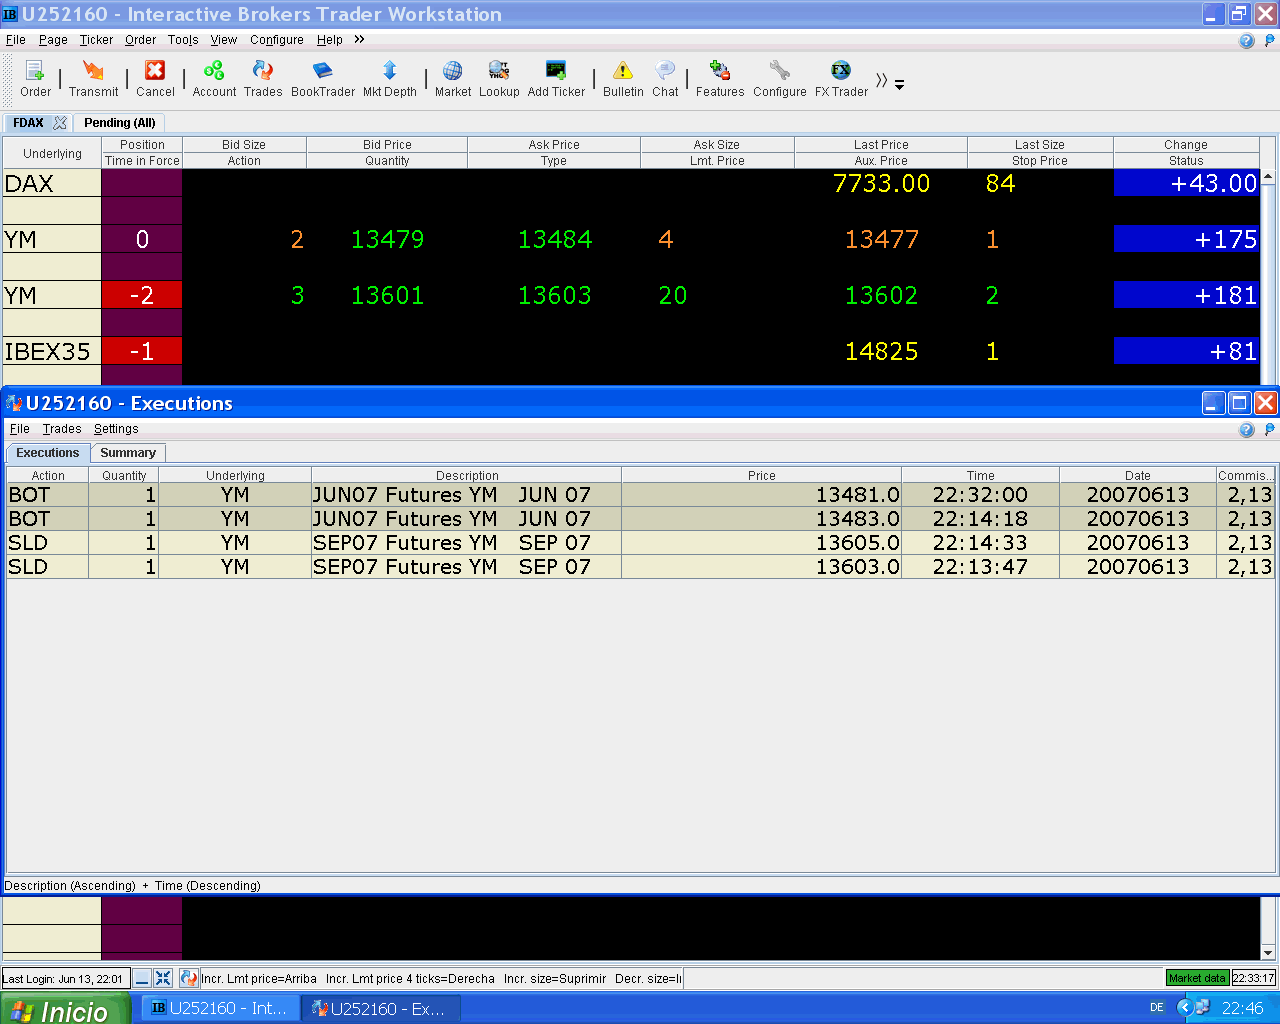Click the help icon in the Executions window

click(1246, 430)
